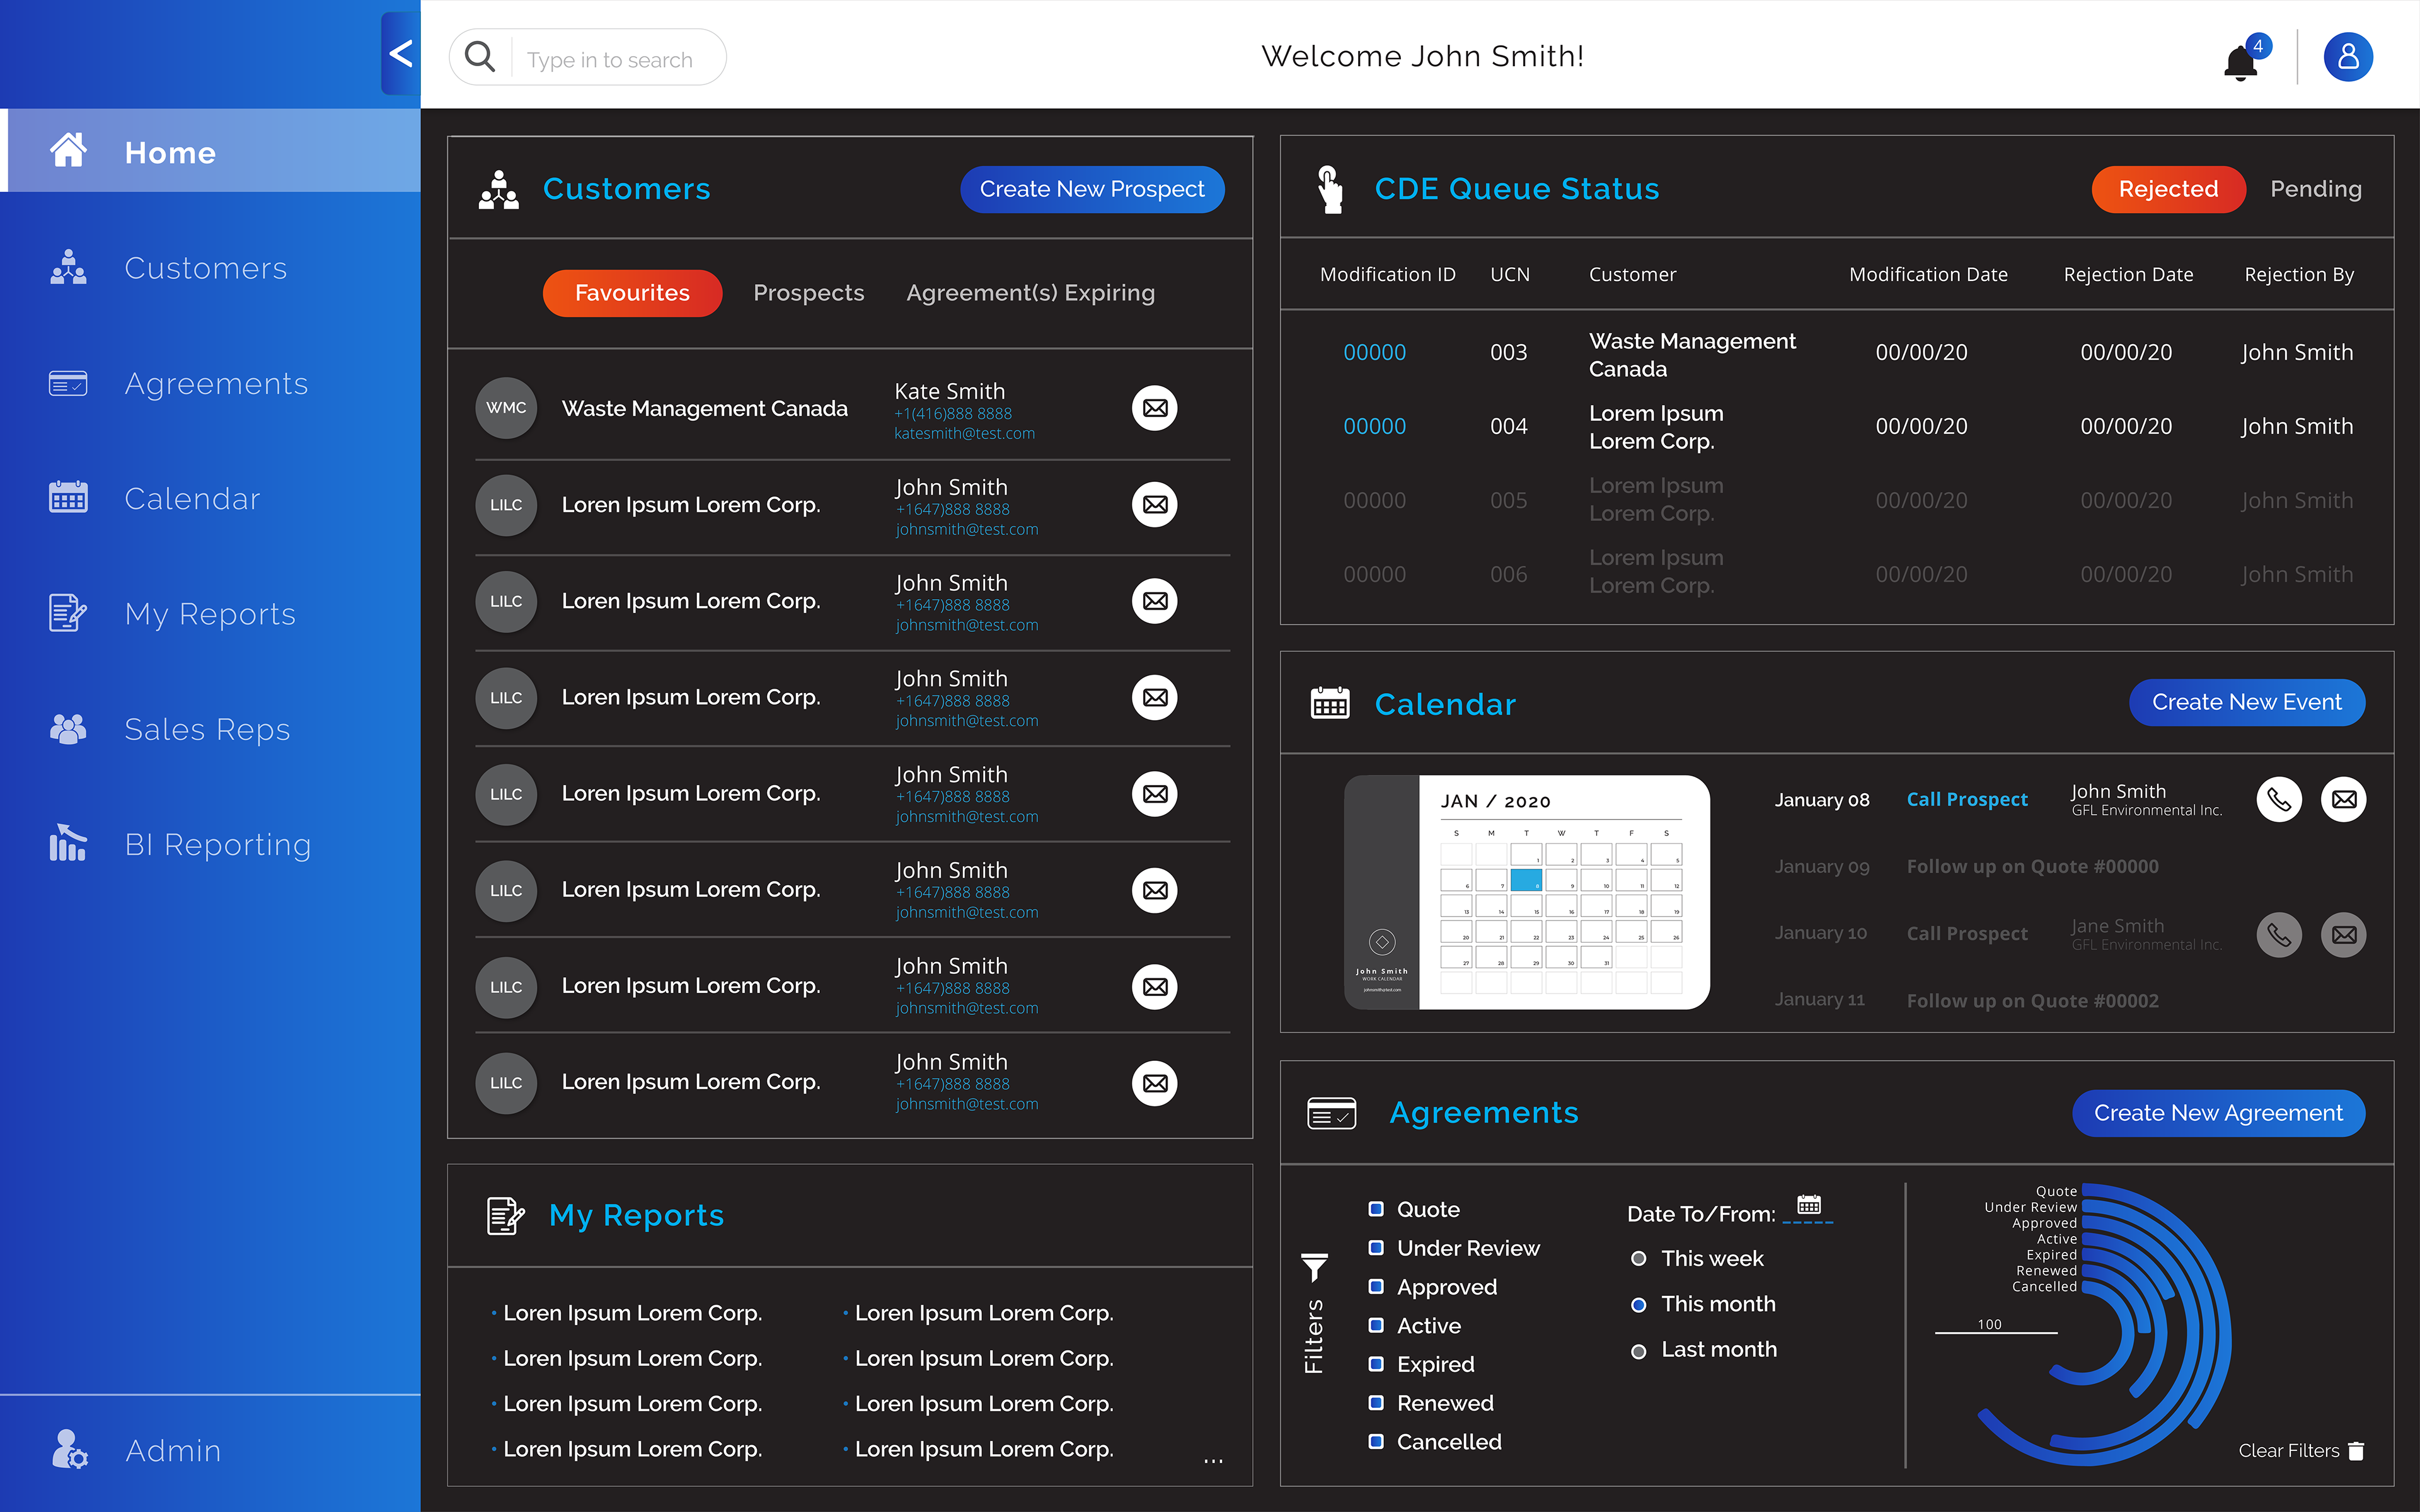Click the Rejection By column header
Screen dimensions: 2420x1512
pyautogui.click(x=2299, y=274)
